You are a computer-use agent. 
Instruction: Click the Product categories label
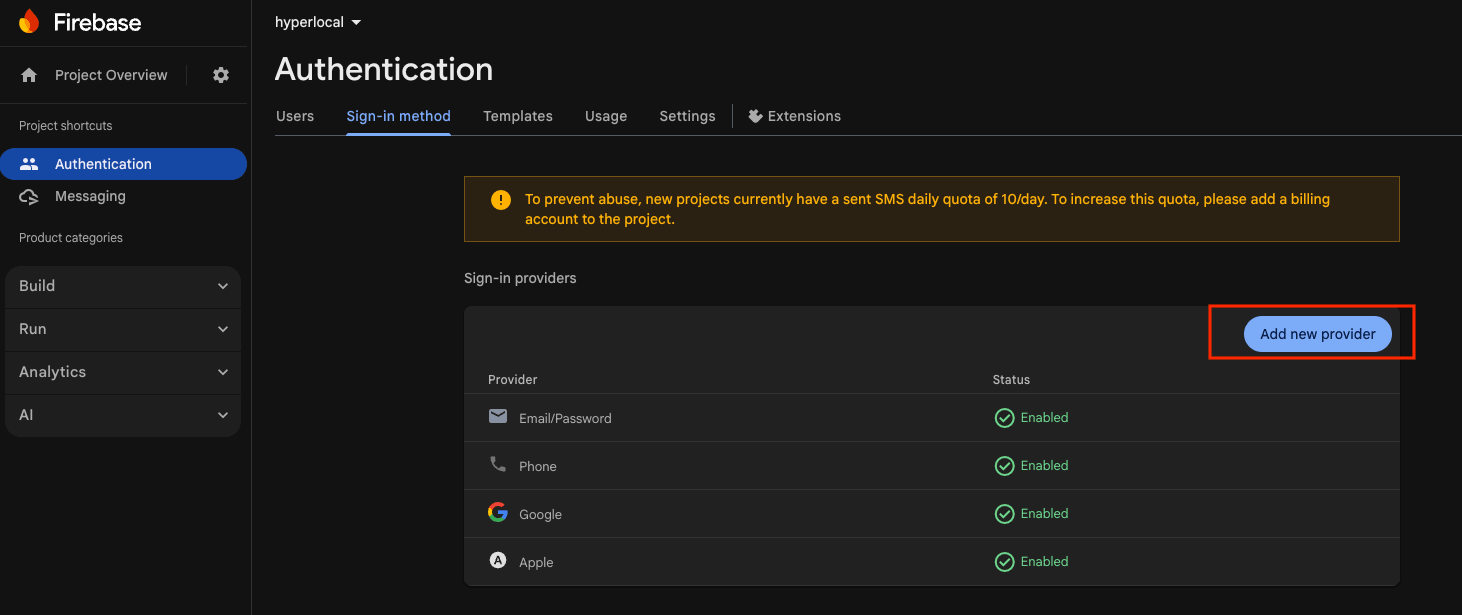(x=71, y=238)
